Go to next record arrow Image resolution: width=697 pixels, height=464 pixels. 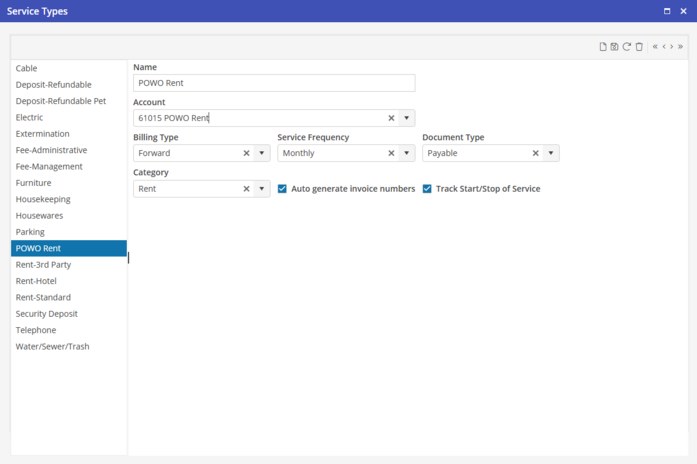672,47
